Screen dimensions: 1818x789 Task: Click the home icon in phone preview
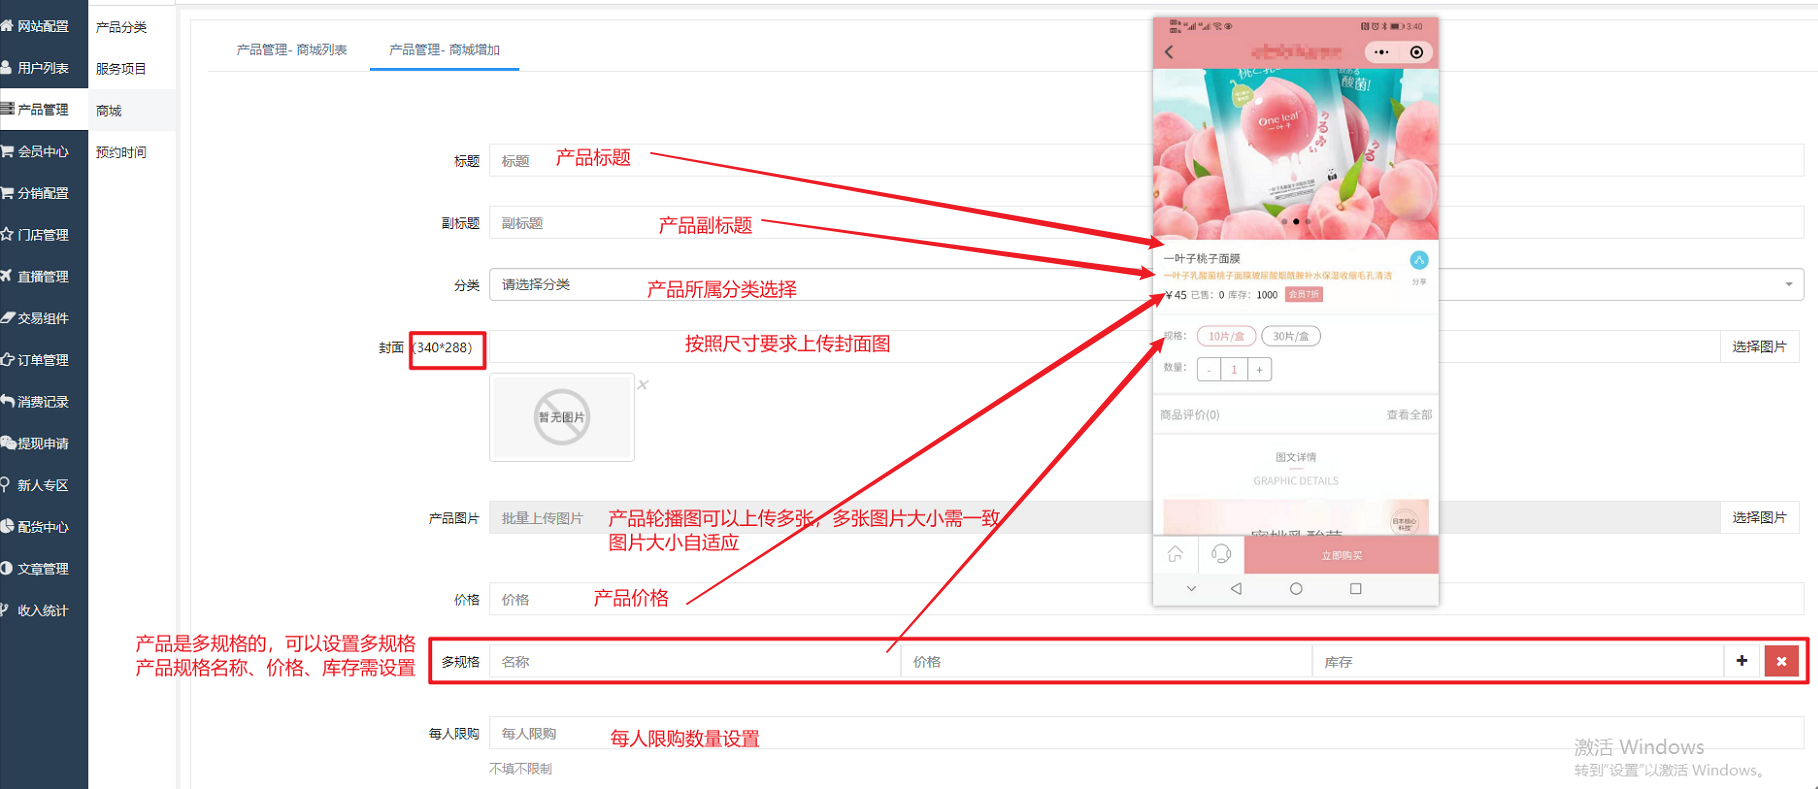1176,553
